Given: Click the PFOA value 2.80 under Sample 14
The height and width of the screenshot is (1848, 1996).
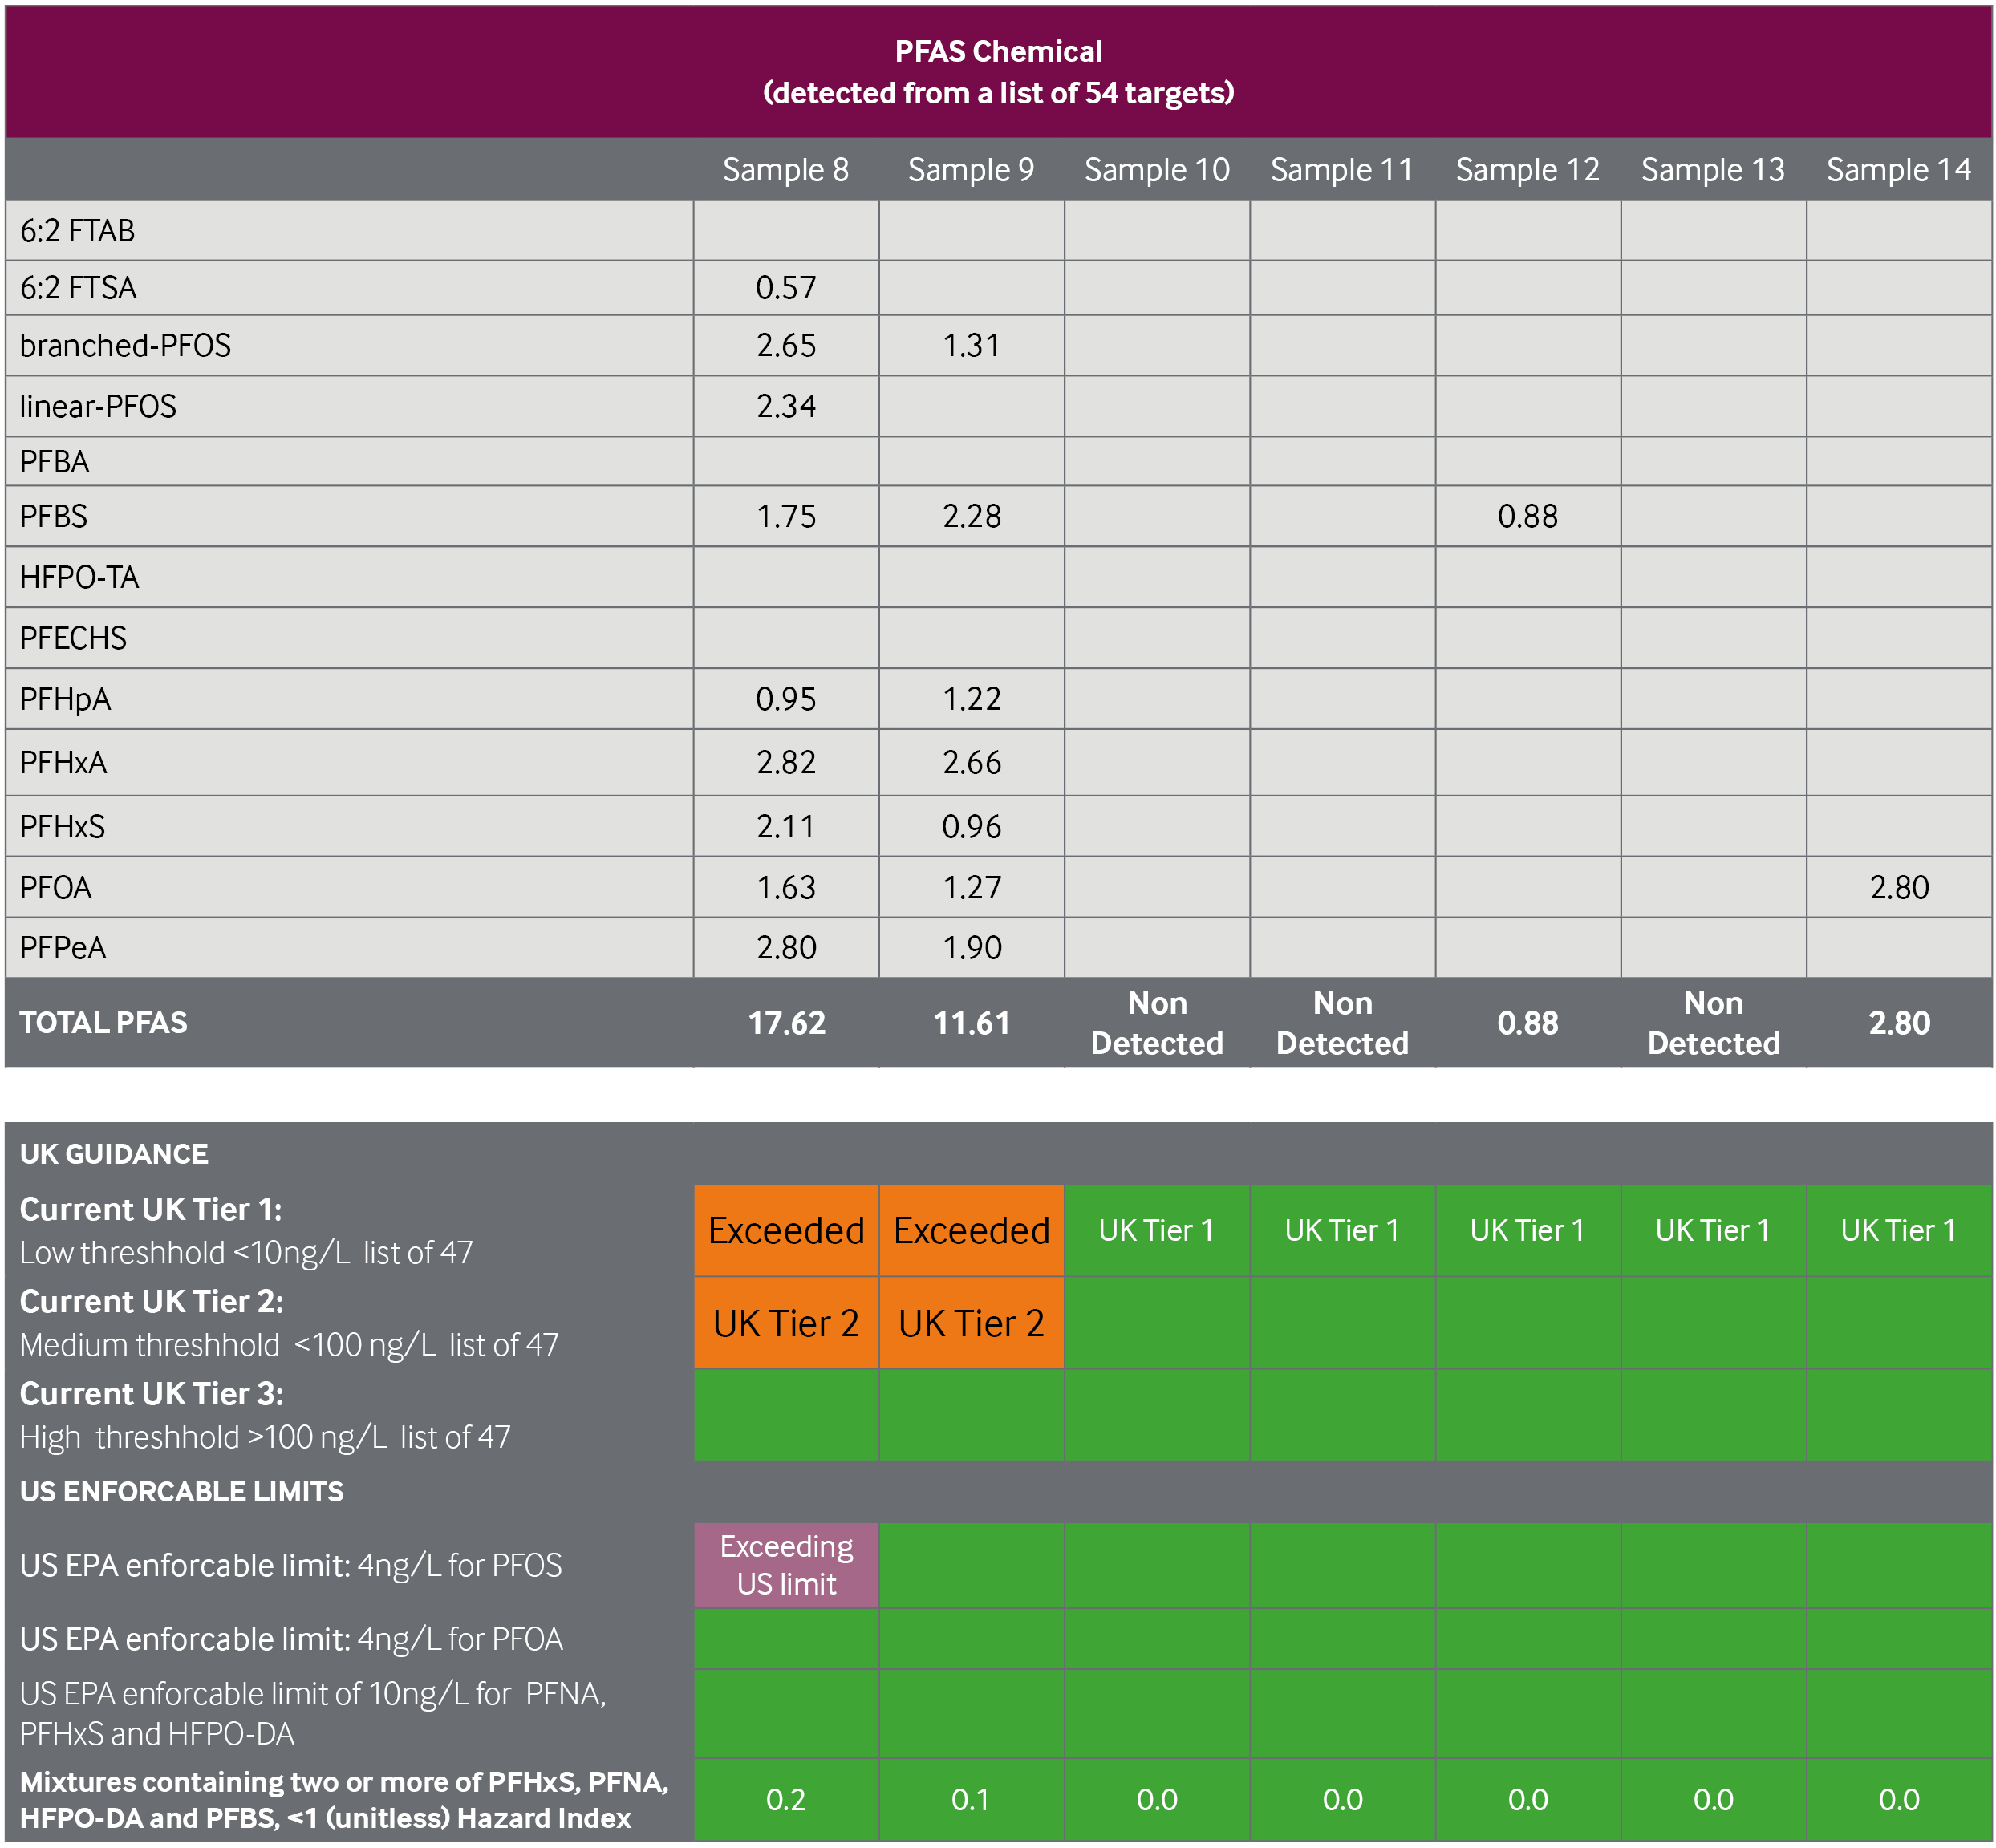Looking at the screenshot, I should [1898, 887].
